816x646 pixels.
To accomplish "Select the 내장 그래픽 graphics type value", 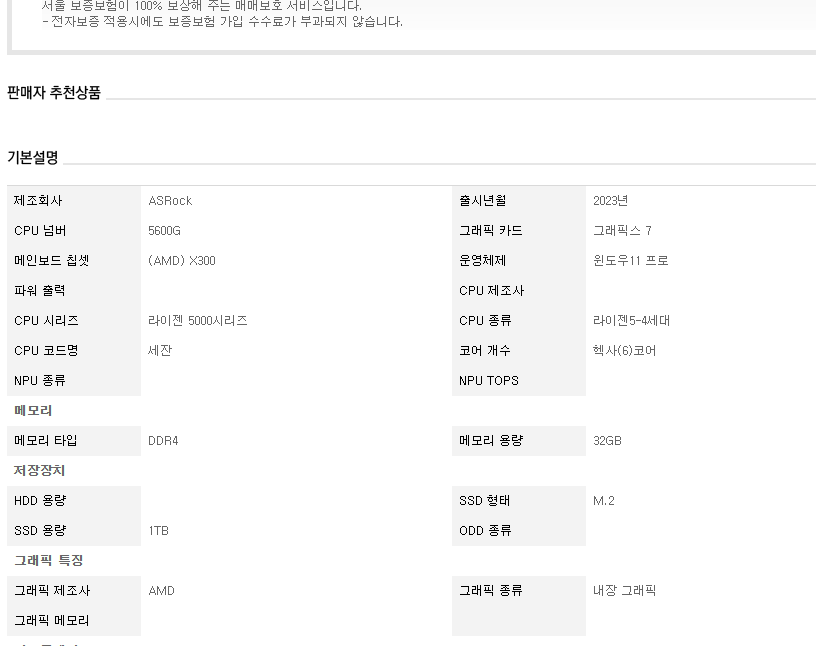I will [624, 591].
